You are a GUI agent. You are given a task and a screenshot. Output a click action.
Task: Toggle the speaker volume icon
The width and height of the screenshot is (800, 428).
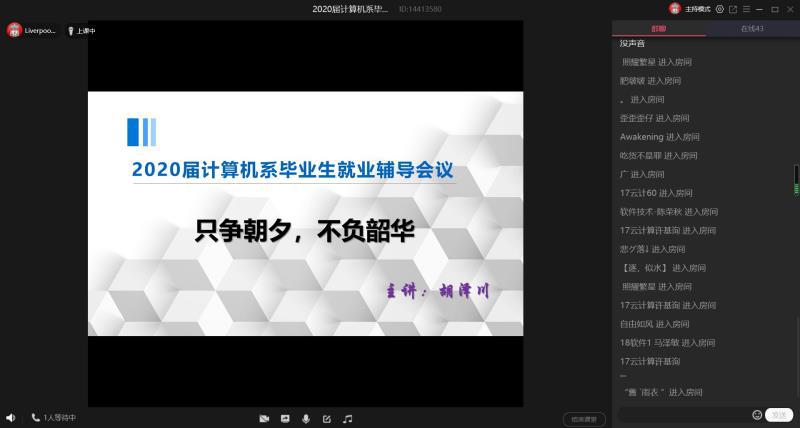click(11, 418)
